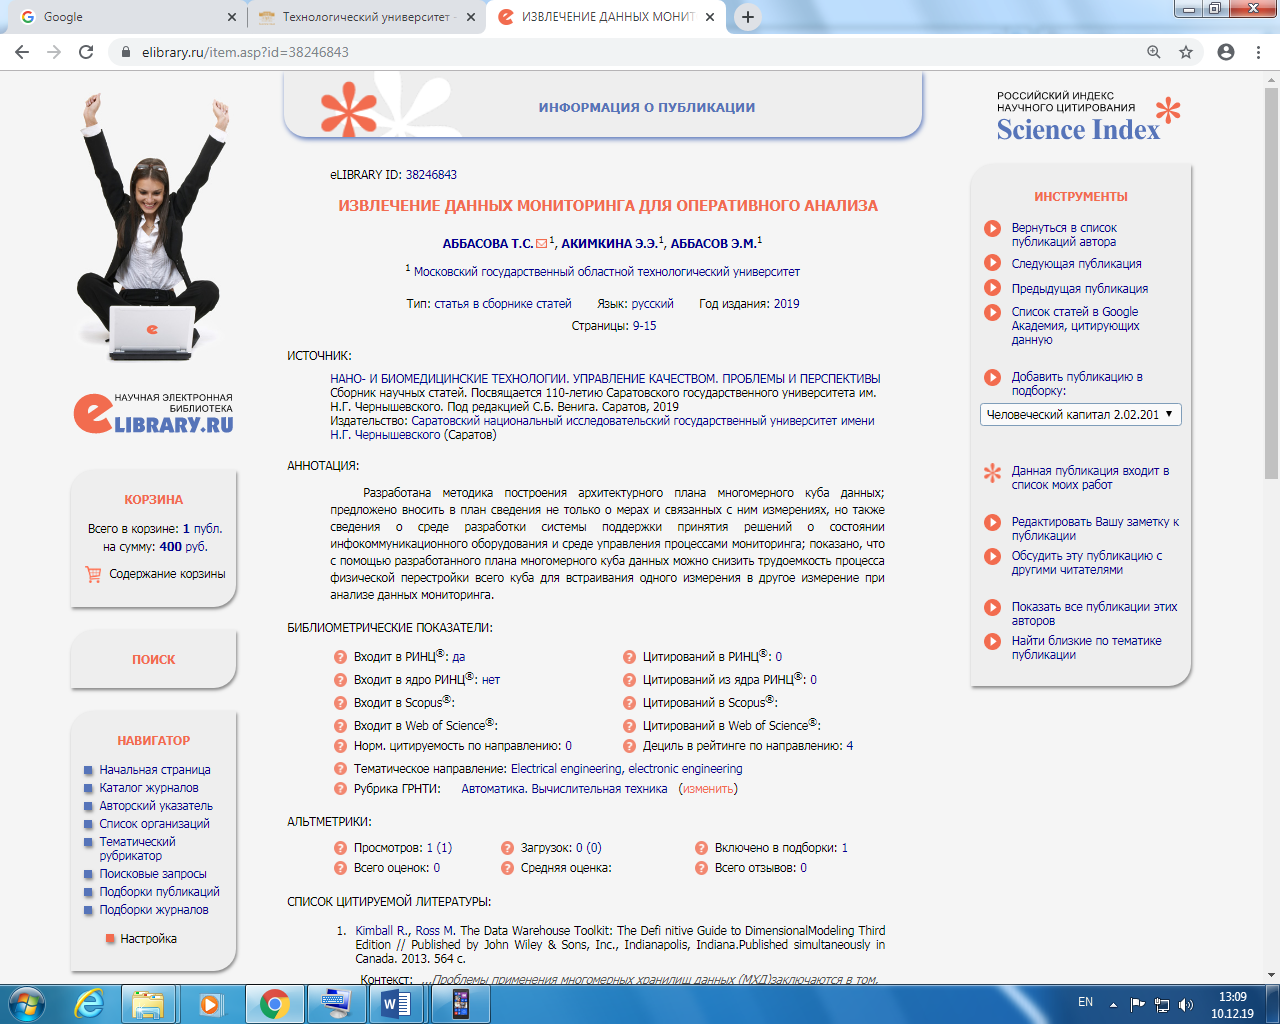Open Список организаций in navigator
Screen dimensions: 1280x1024
point(155,824)
